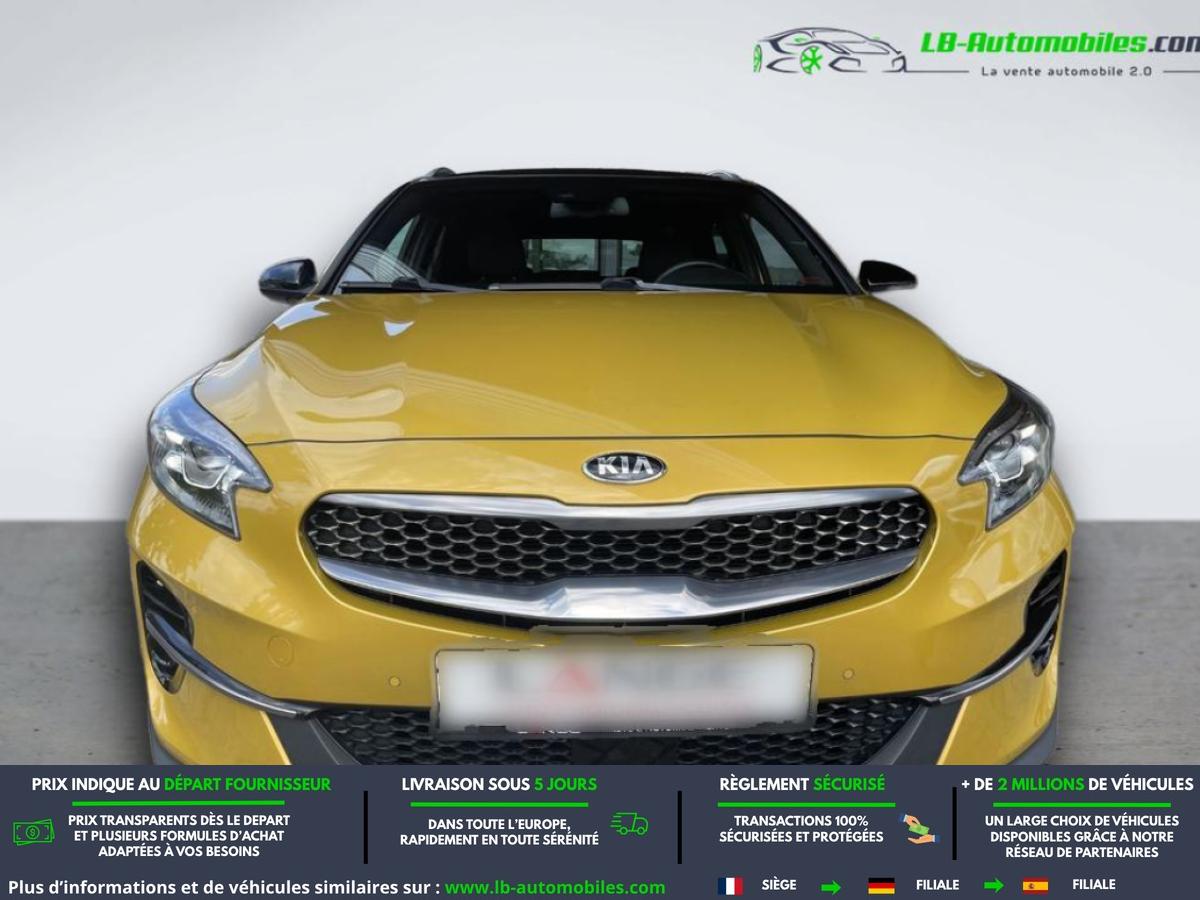Click the green arrow after SIÈGE
Image resolution: width=1200 pixels, height=900 pixels.
click(x=831, y=886)
